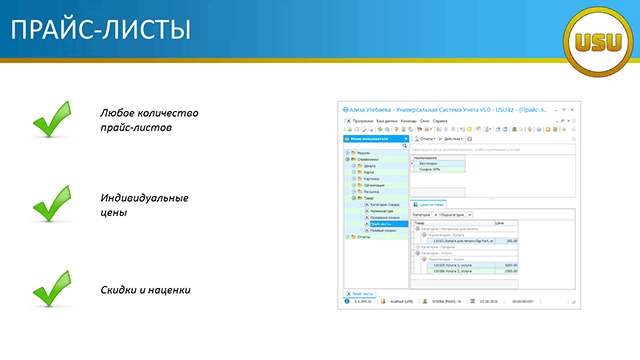The height and width of the screenshot is (360, 640).
Task: Click the gold USU logo badge
Action: point(598,42)
